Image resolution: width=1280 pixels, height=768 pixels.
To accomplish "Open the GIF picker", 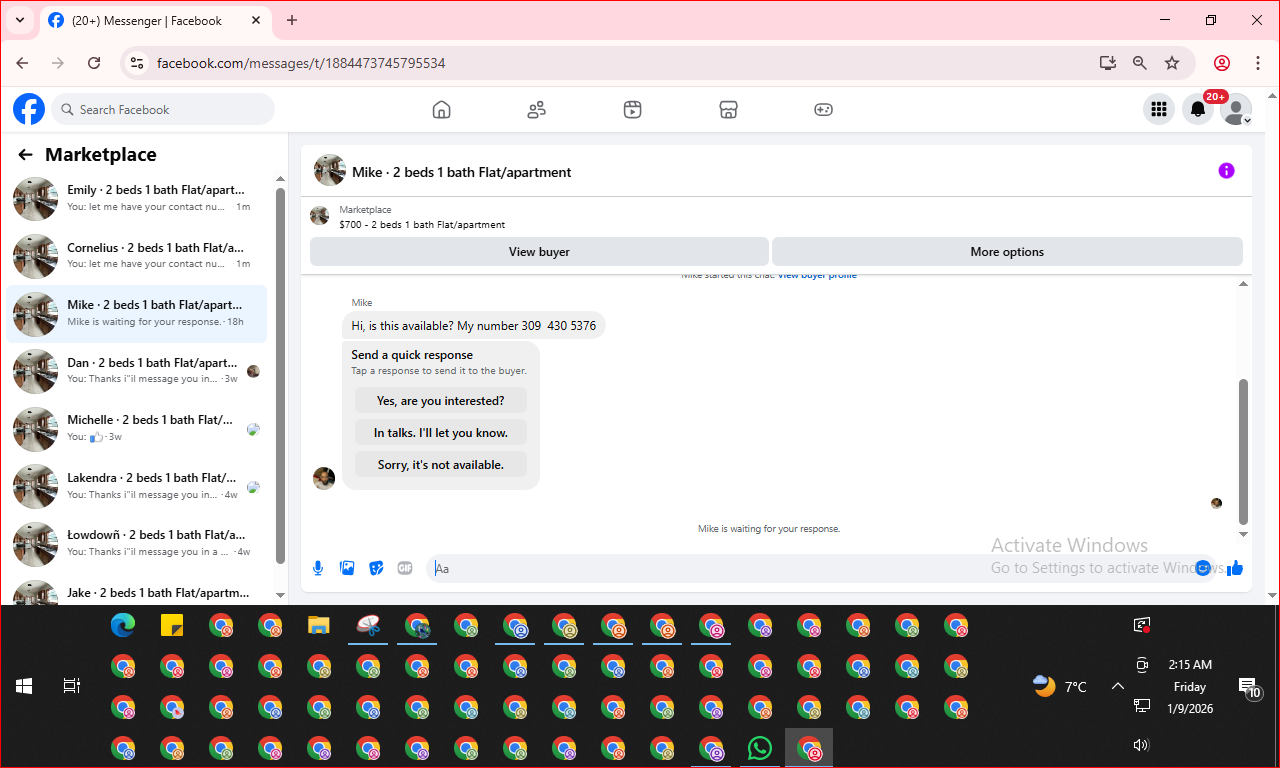I will [x=405, y=568].
